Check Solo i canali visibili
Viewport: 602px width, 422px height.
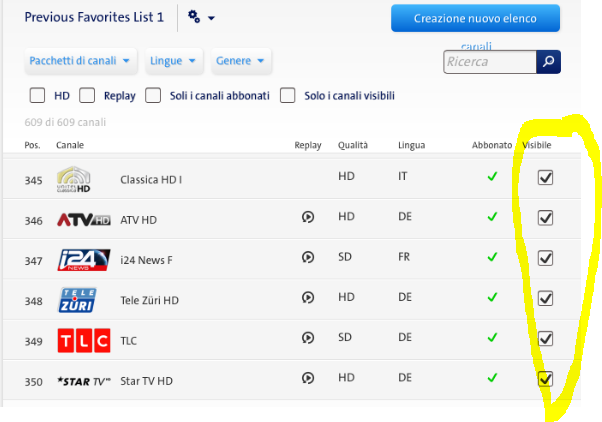point(288,96)
